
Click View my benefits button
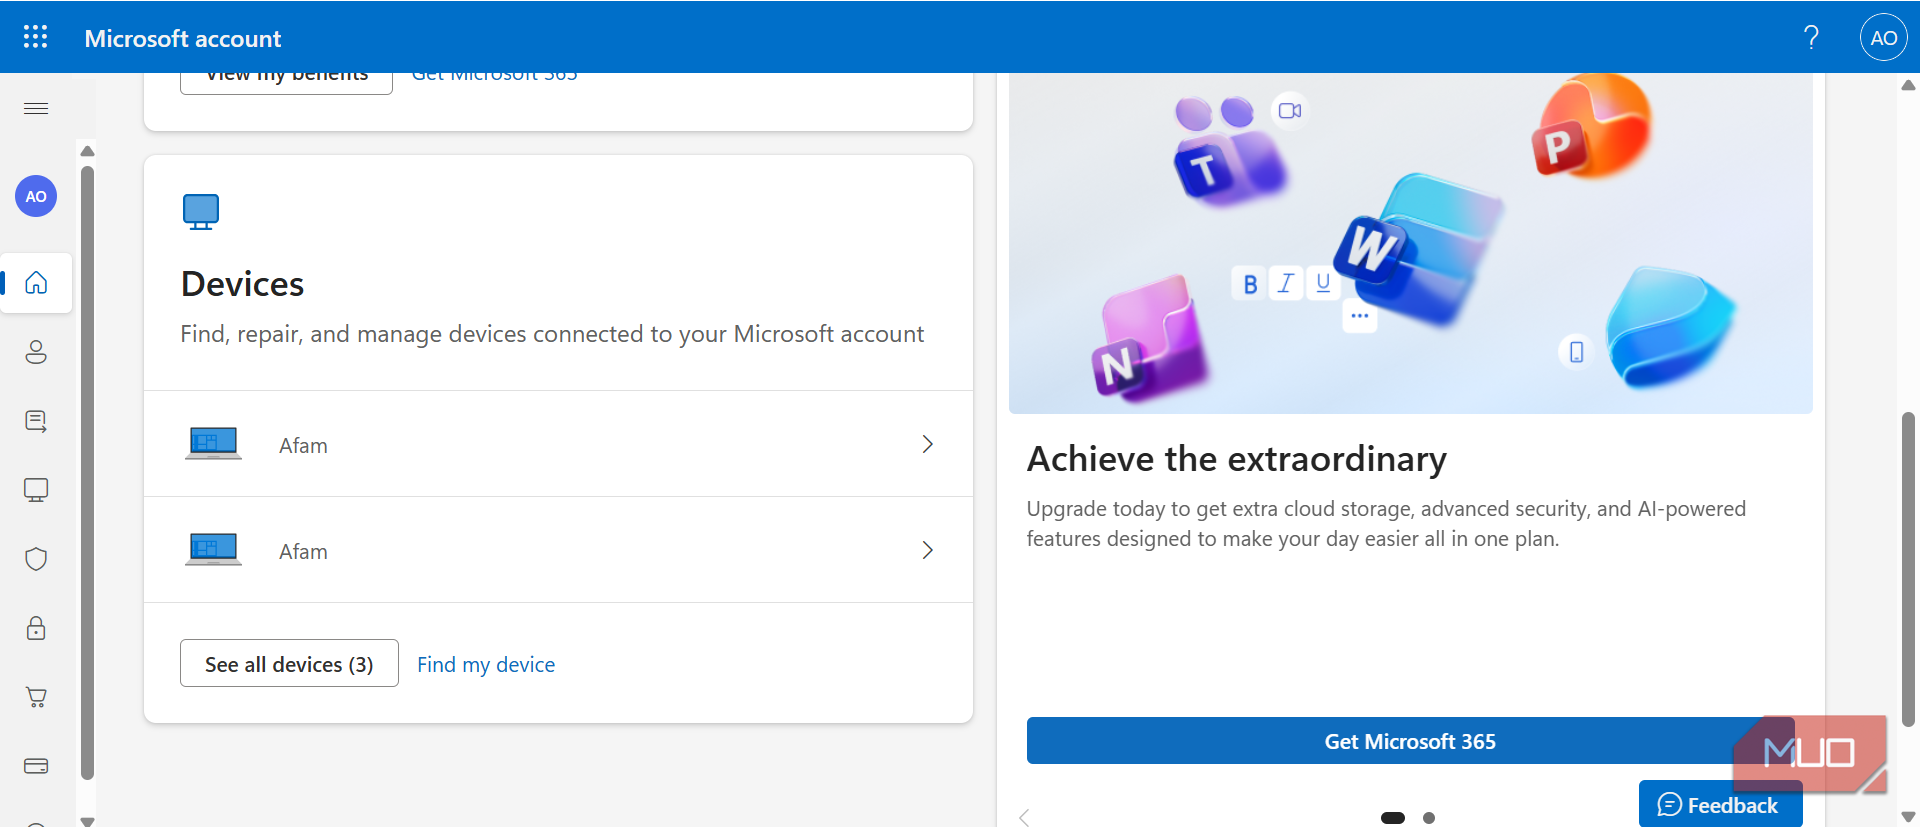tap(286, 80)
